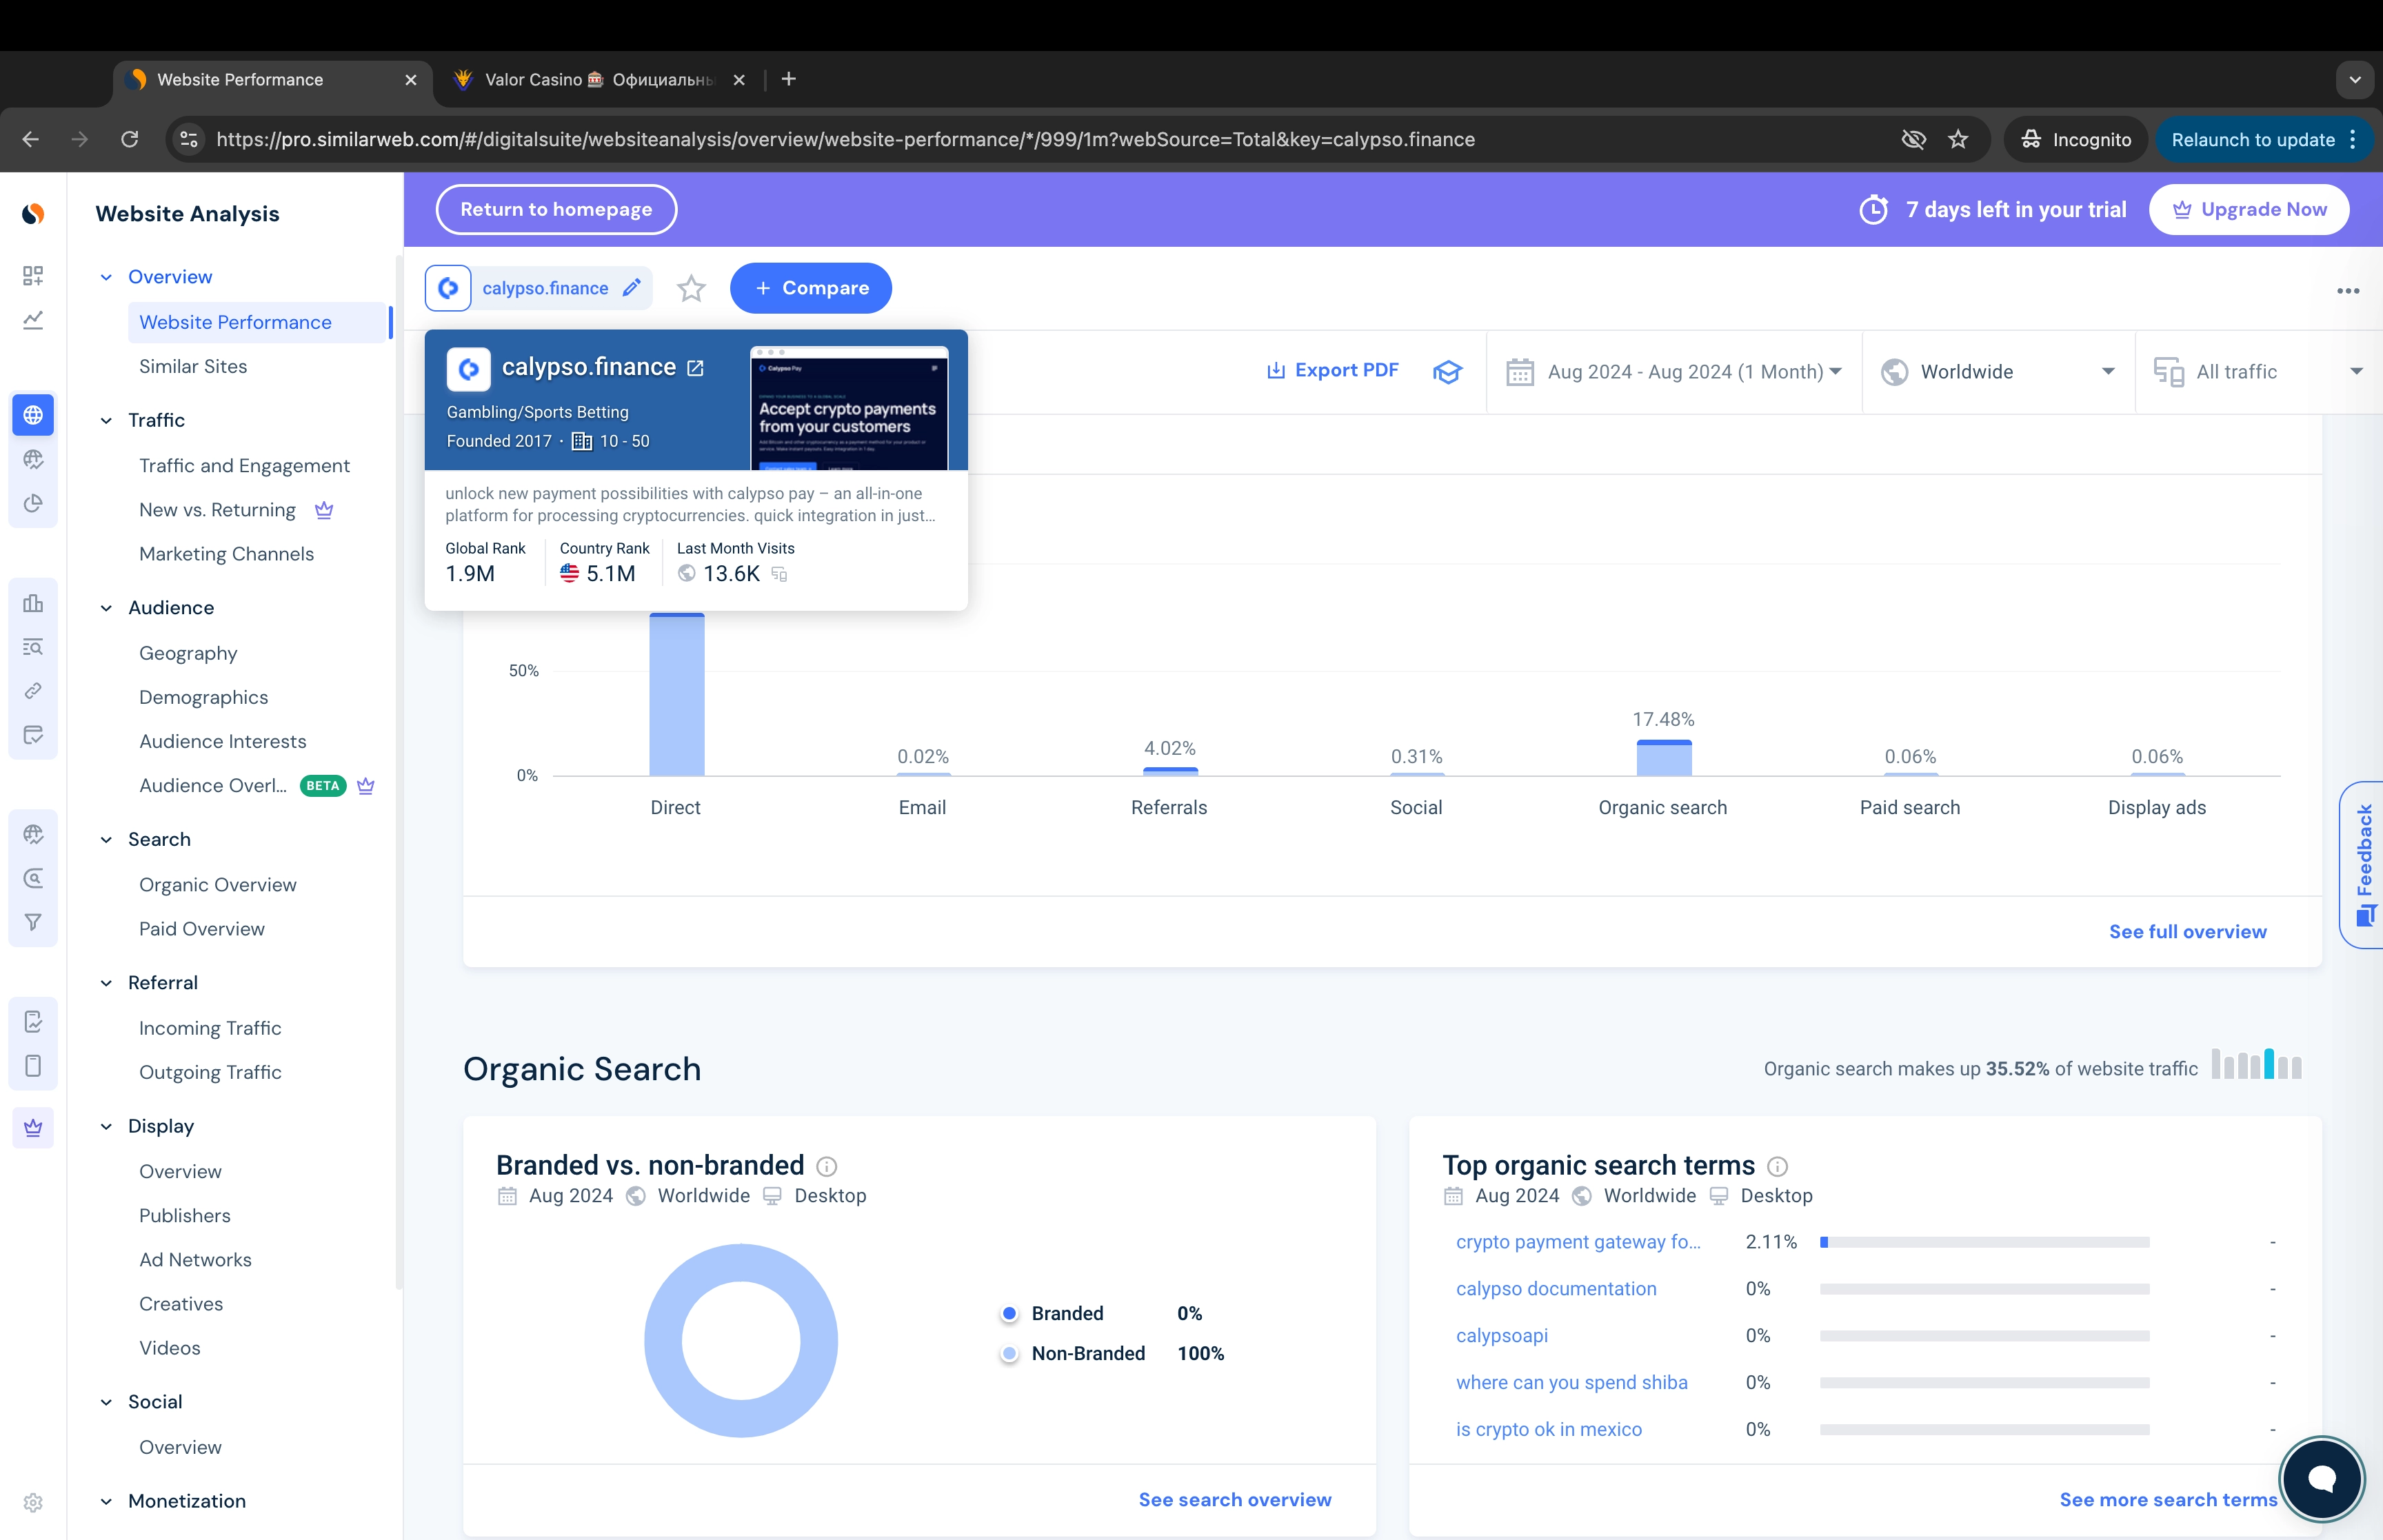Select the trending chart icon in sidebar
This screenshot has width=2383, height=1540.
tap(33, 320)
